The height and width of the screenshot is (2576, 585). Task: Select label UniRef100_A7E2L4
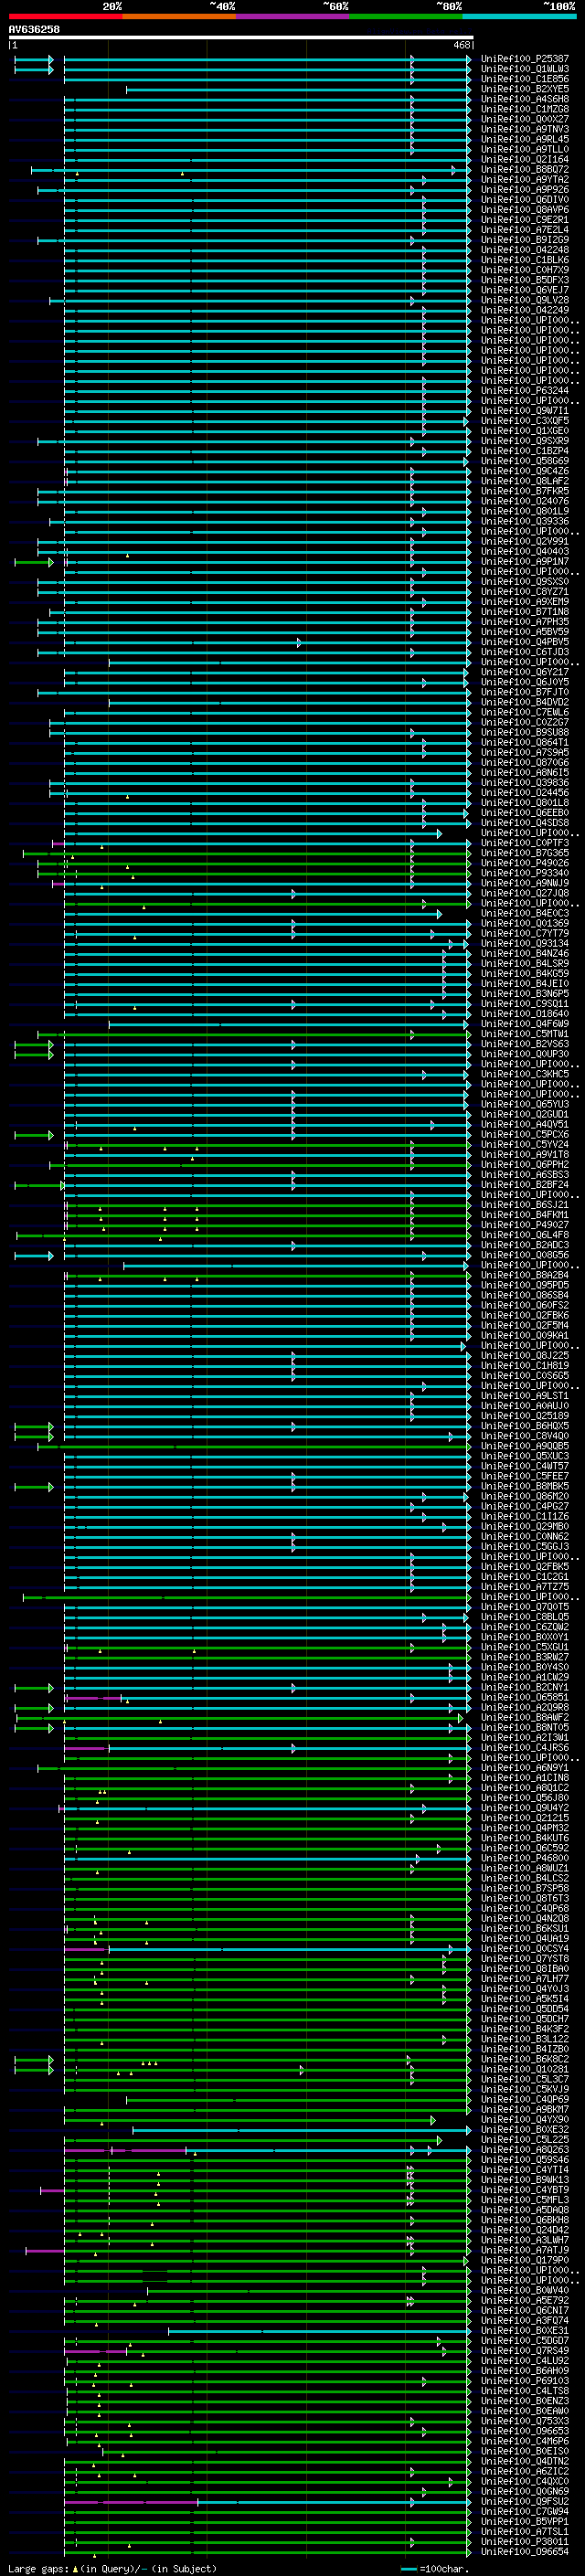[x=525, y=230]
